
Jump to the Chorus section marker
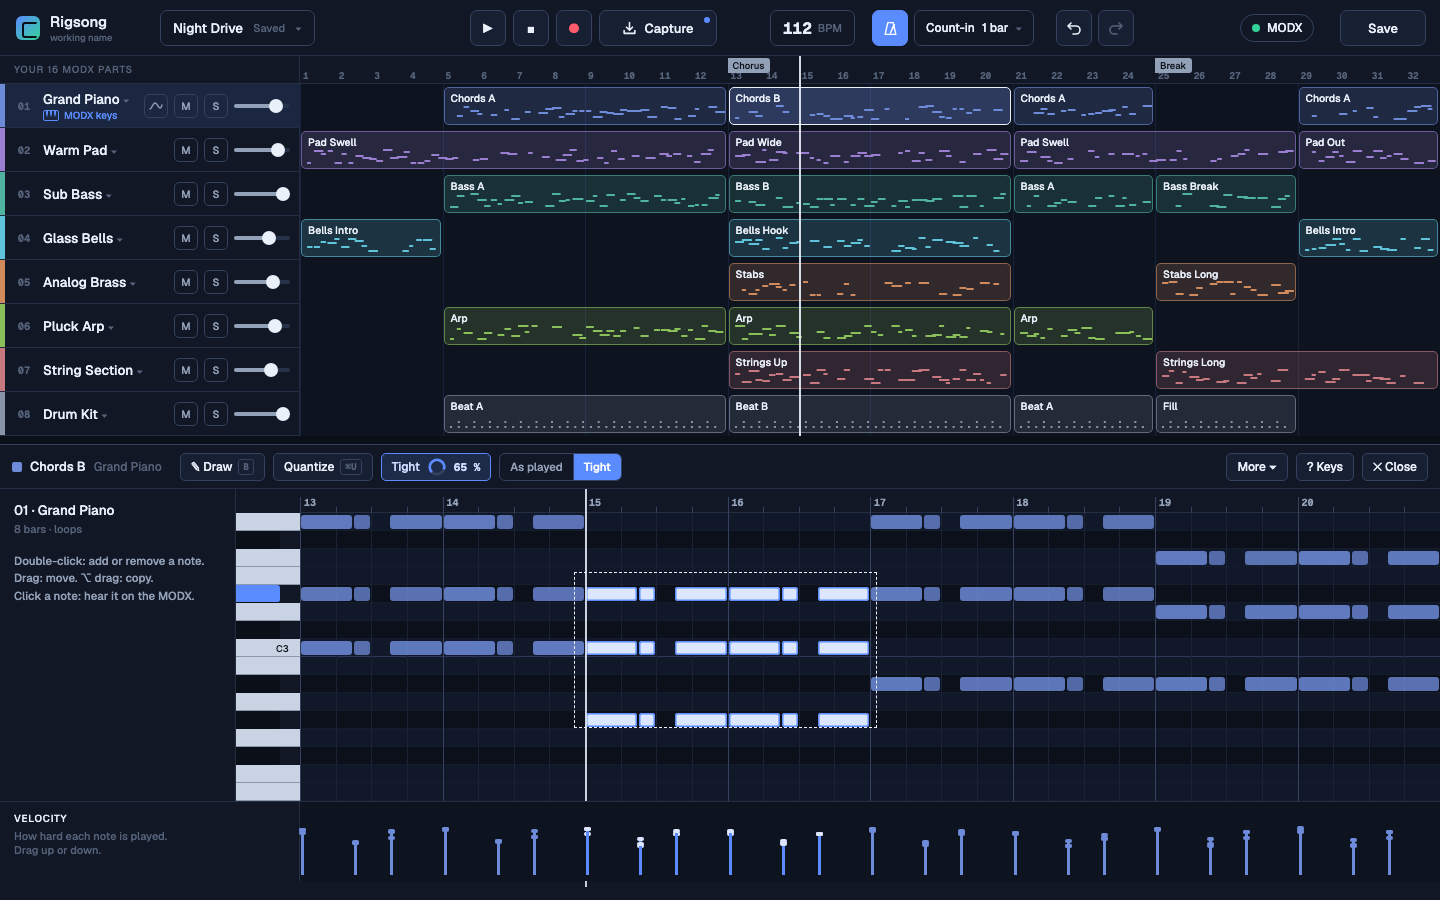pyautogui.click(x=748, y=66)
